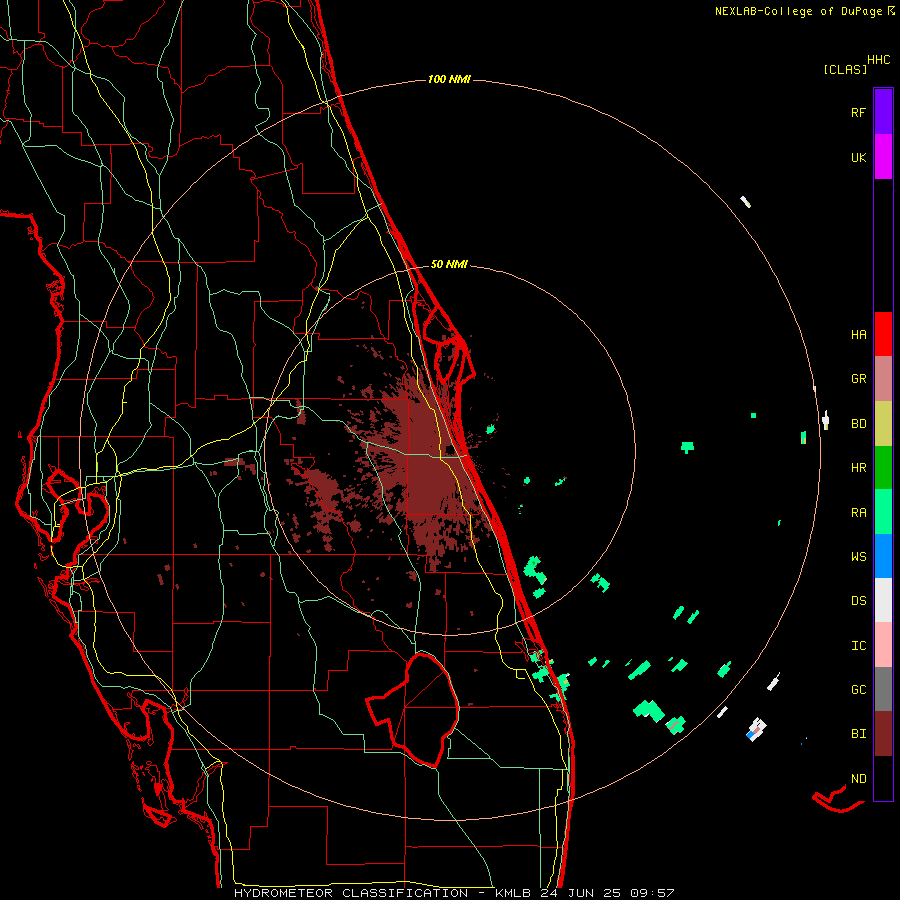Click the RF legend label
Viewport: 900px width, 900px height.
click(x=858, y=112)
